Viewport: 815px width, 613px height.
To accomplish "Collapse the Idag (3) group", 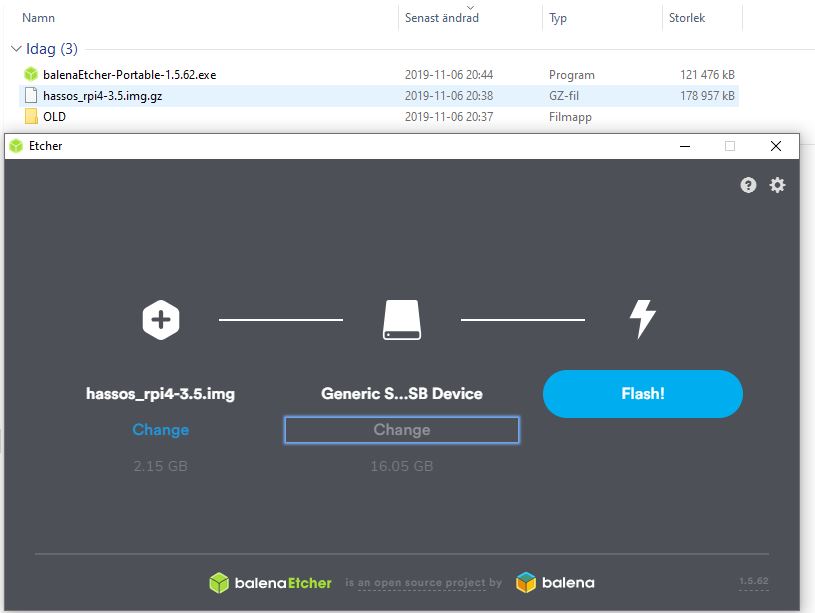I will point(16,49).
